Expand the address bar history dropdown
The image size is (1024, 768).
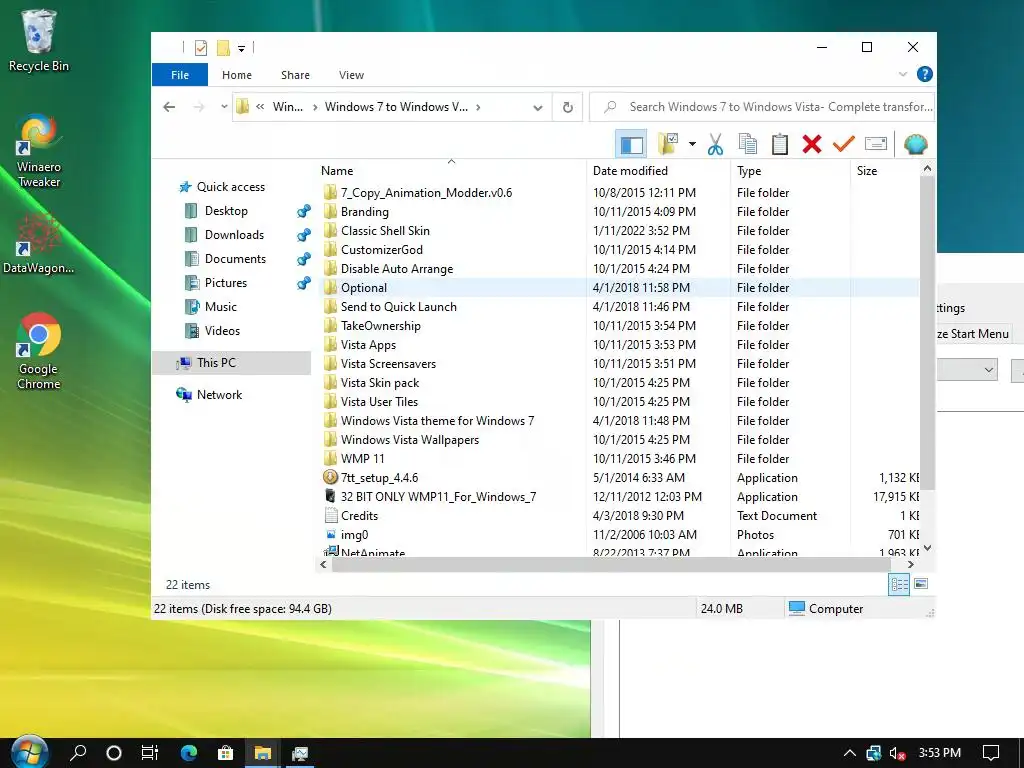click(537, 108)
